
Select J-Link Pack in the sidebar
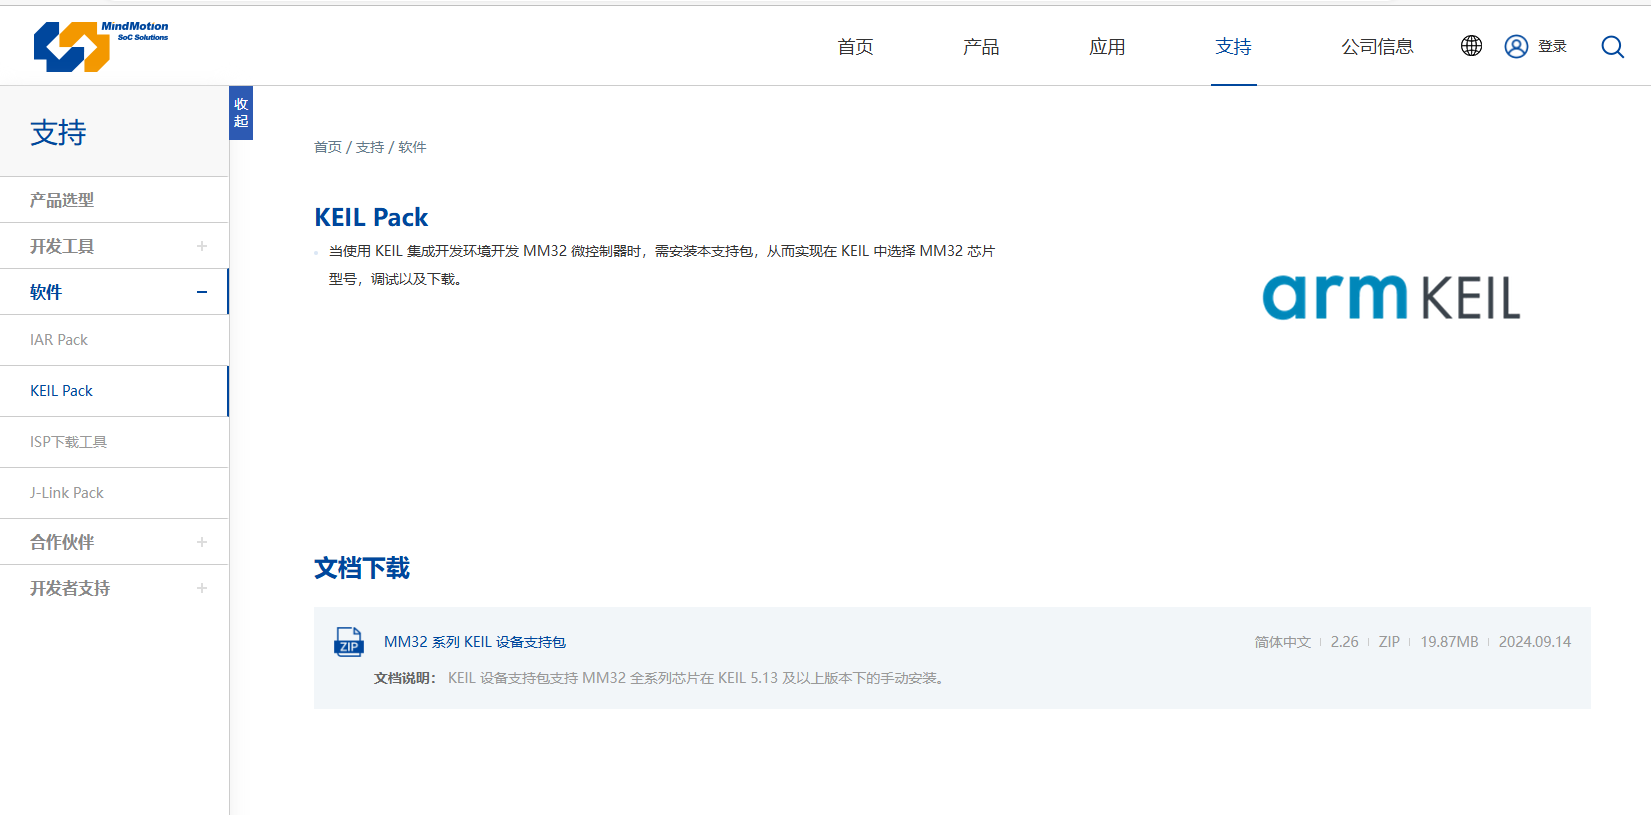[67, 493]
